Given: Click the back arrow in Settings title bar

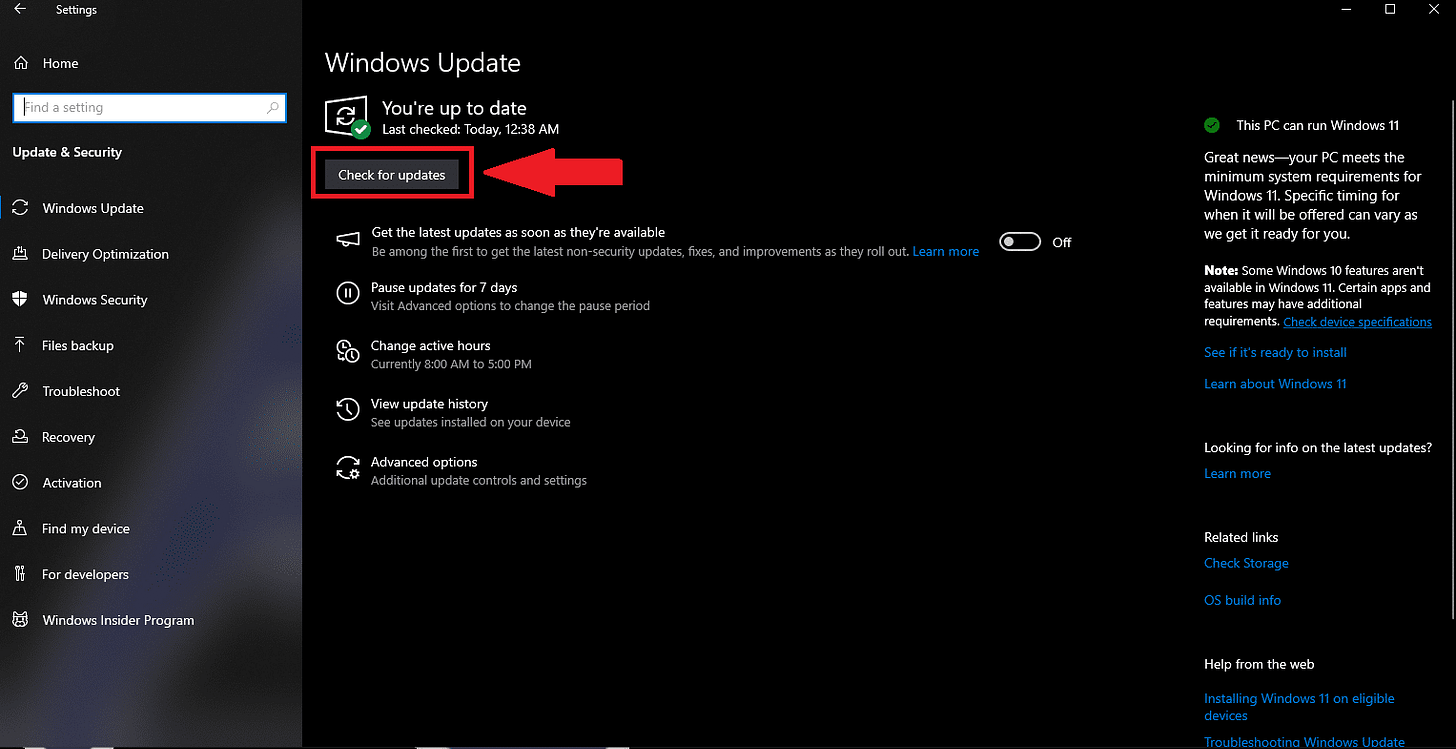Looking at the screenshot, I should [x=20, y=10].
